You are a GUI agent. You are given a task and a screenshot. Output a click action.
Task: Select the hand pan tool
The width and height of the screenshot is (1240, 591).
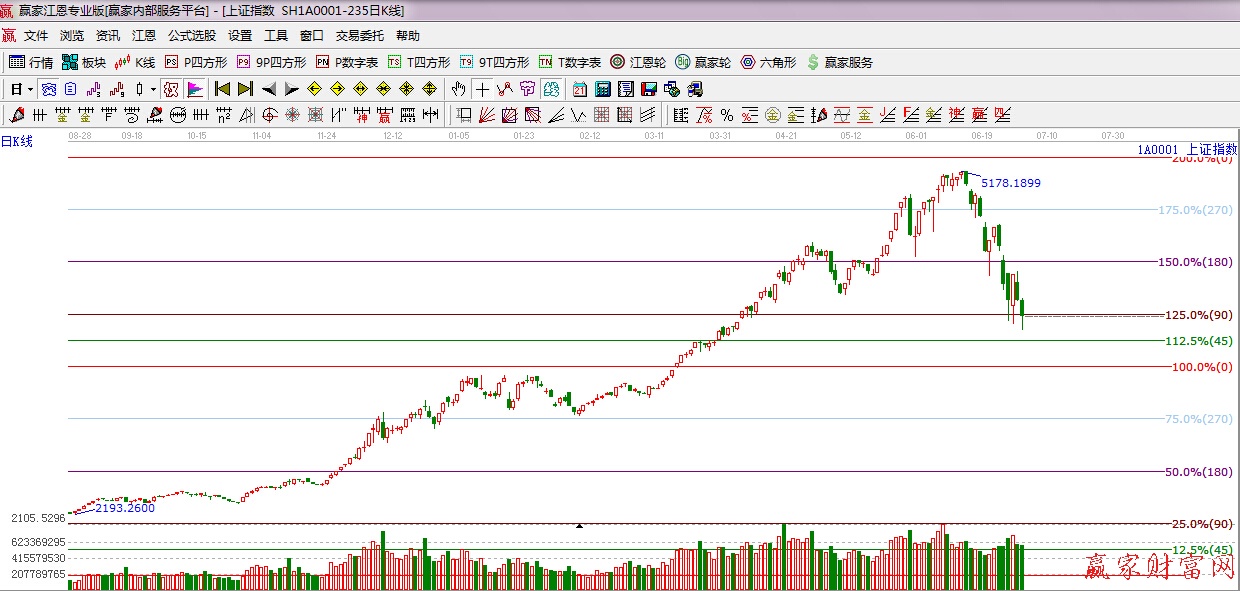pyautogui.click(x=459, y=89)
